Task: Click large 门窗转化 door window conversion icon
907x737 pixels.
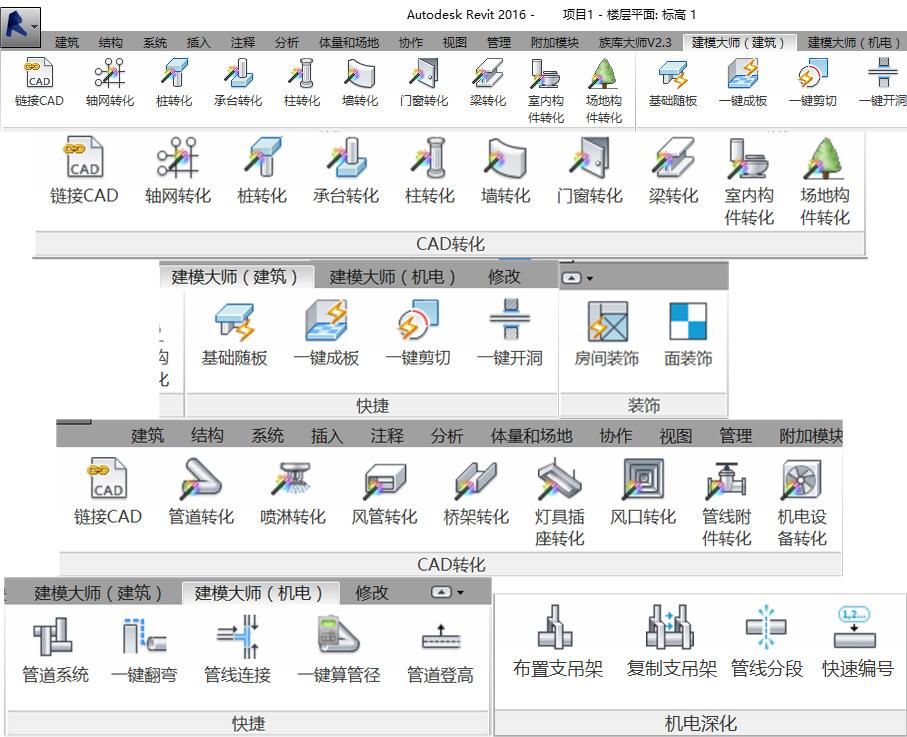Action: point(589,157)
